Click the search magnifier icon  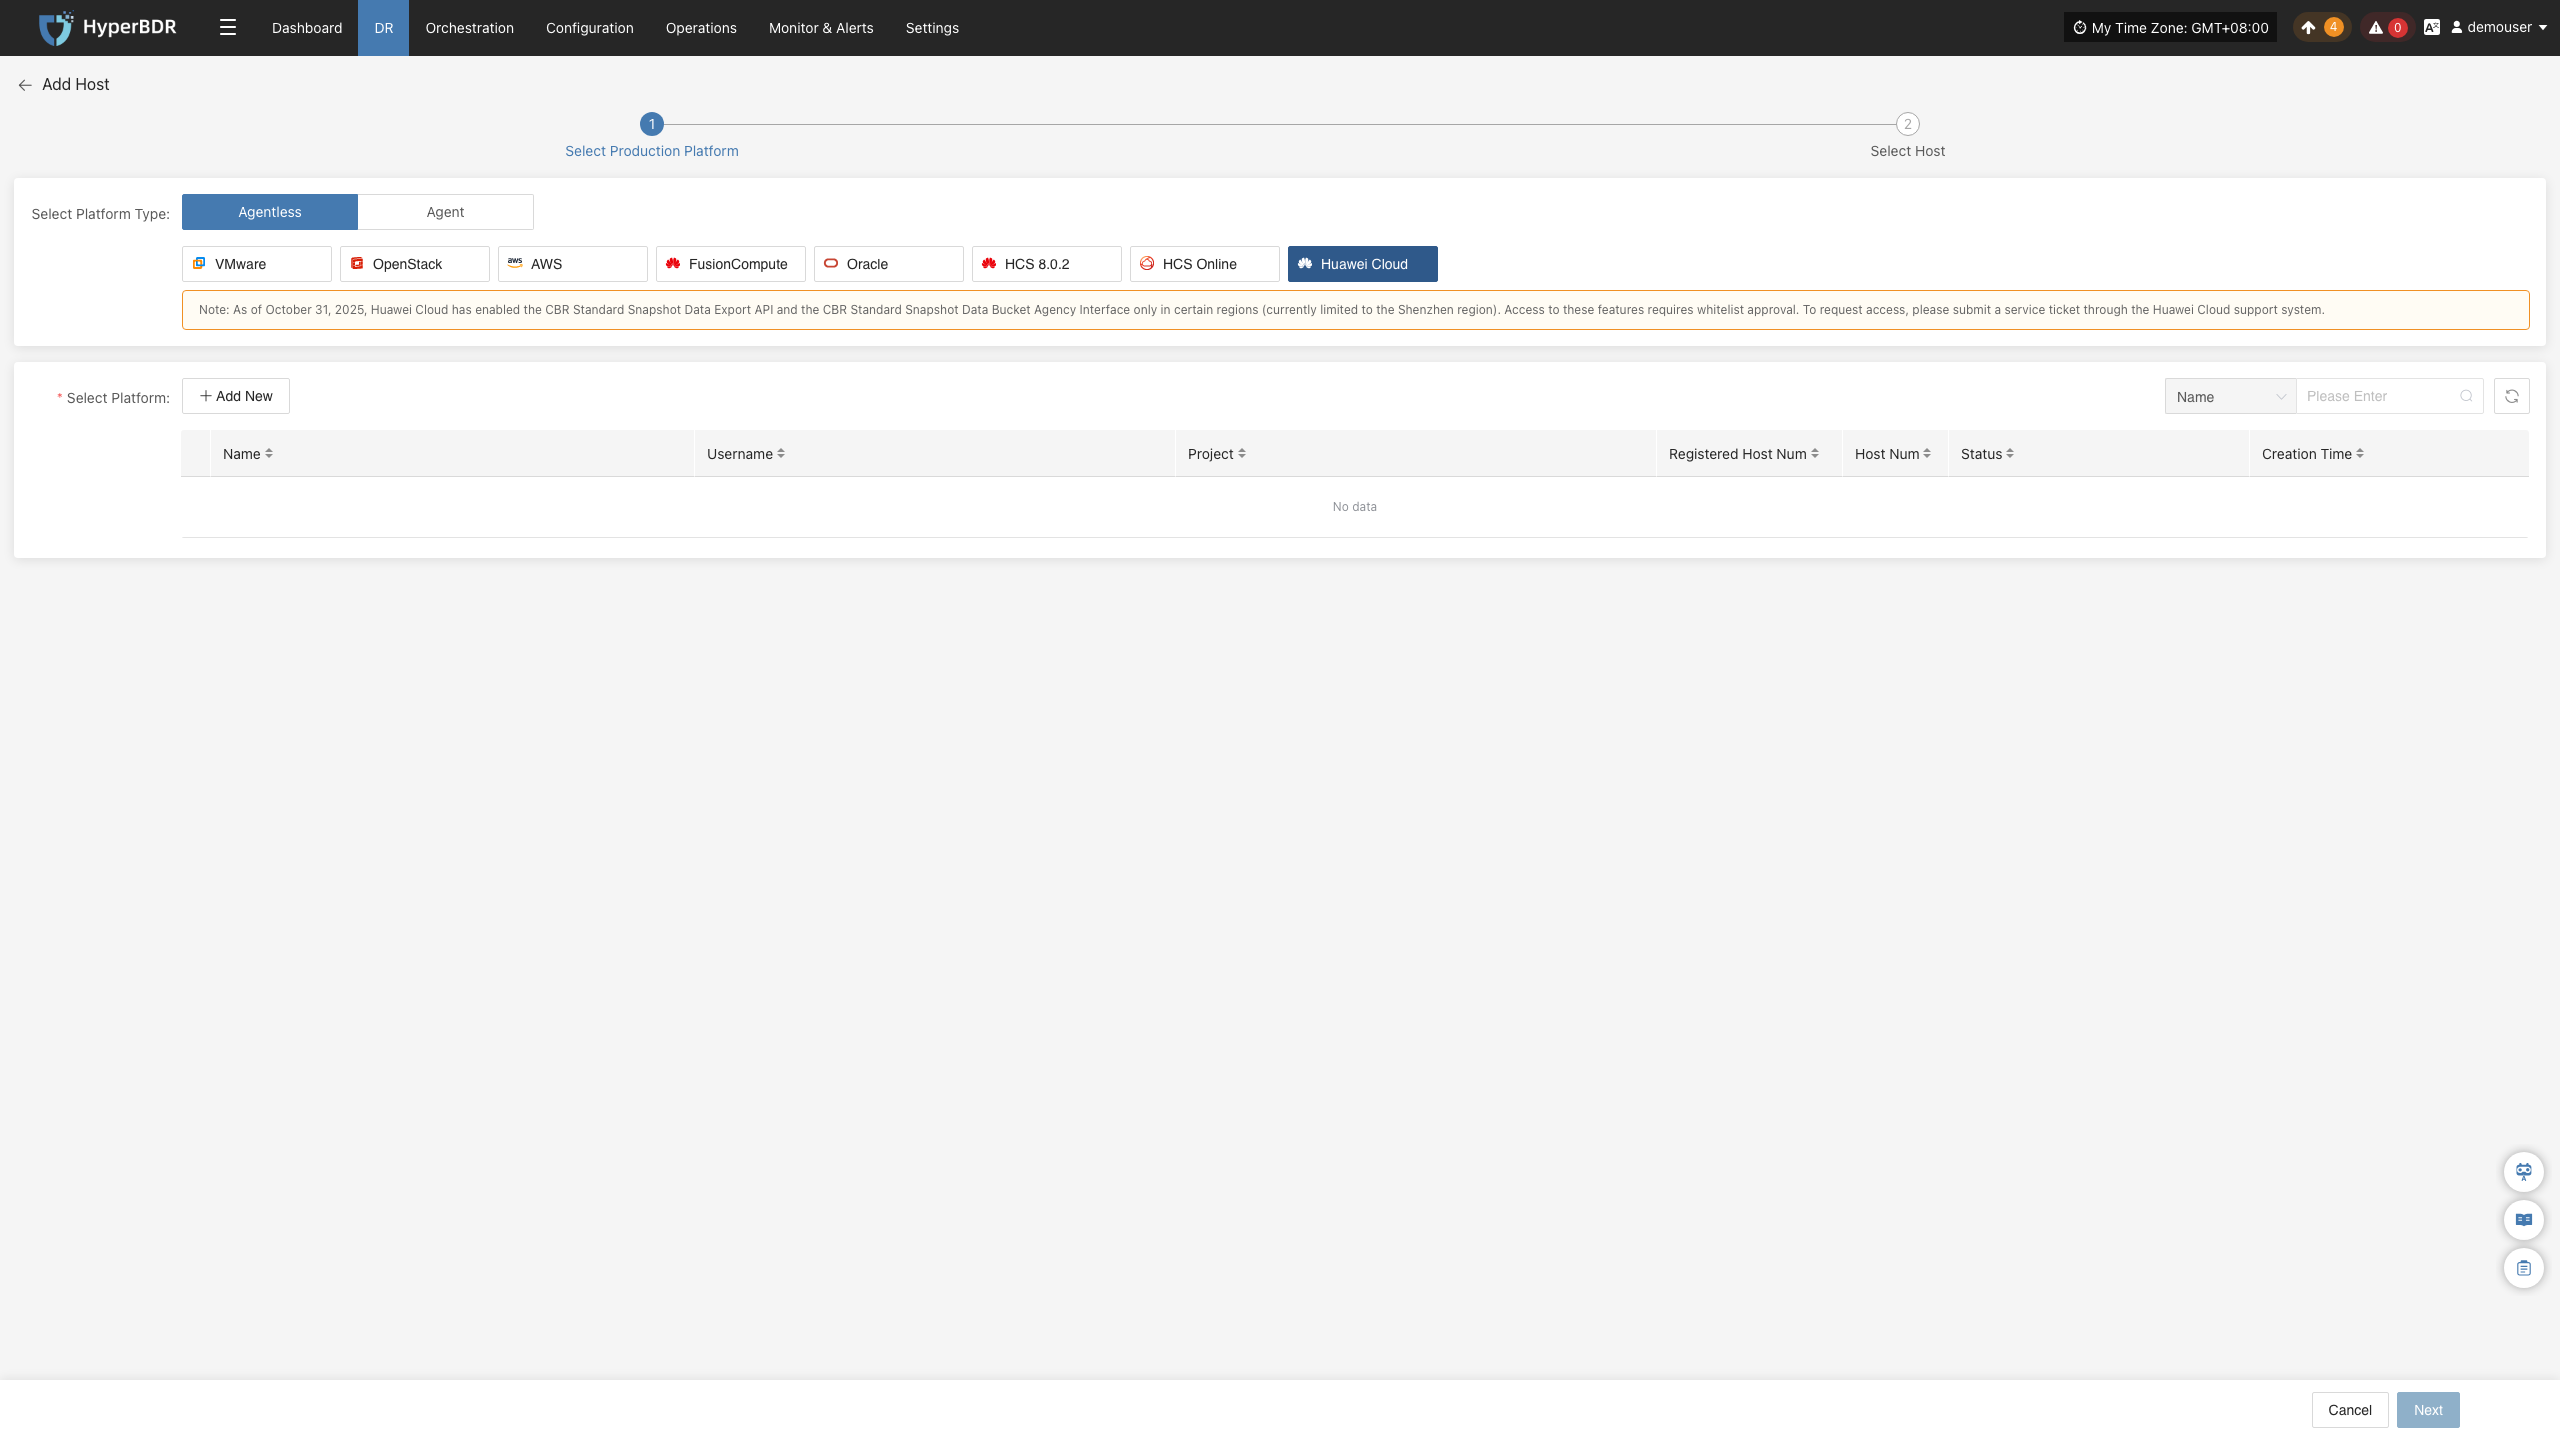tap(2466, 397)
